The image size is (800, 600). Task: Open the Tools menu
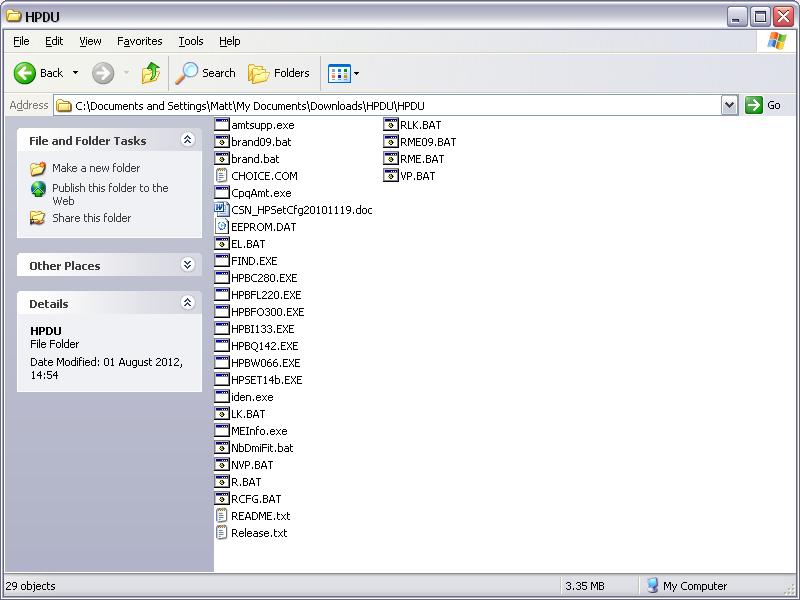click(191, 41)
